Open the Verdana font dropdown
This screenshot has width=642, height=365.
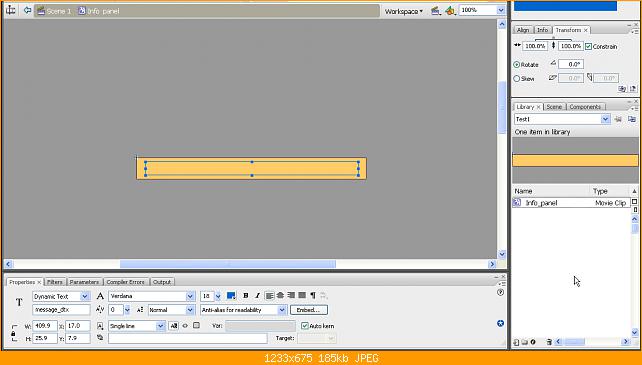click(190, 296)
